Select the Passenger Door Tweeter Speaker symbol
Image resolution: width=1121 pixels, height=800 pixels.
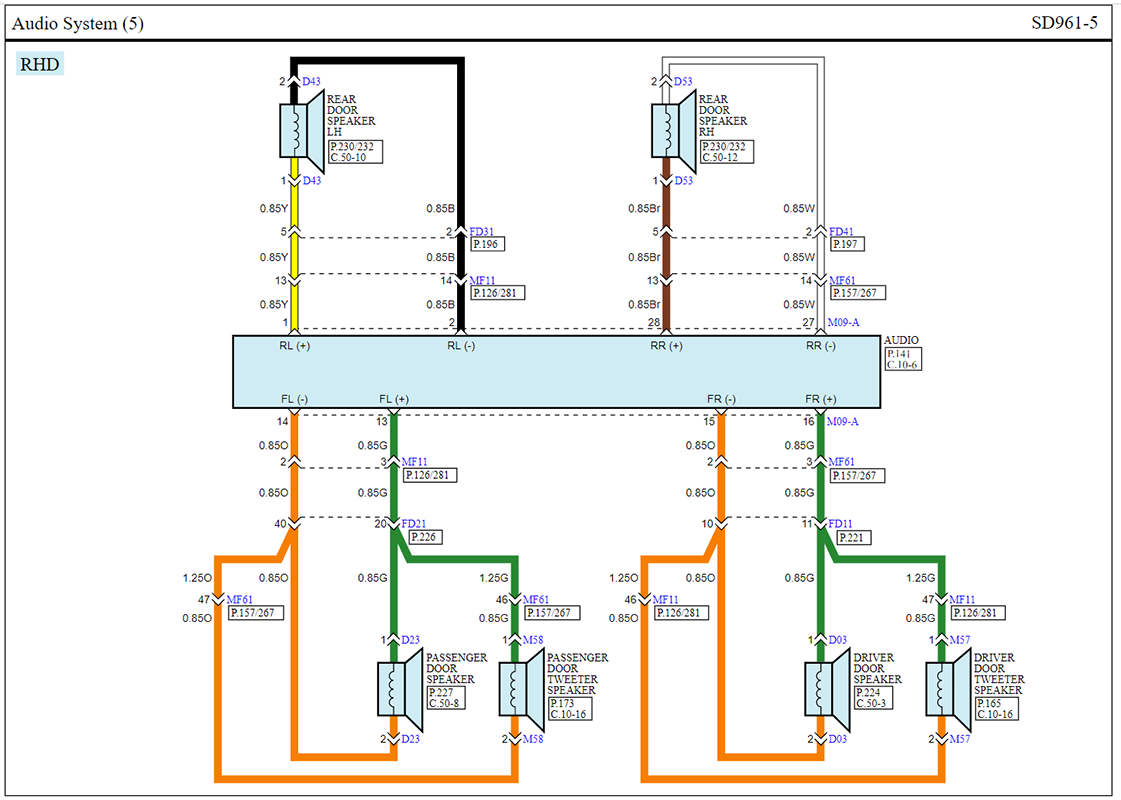tap(521, 689)
